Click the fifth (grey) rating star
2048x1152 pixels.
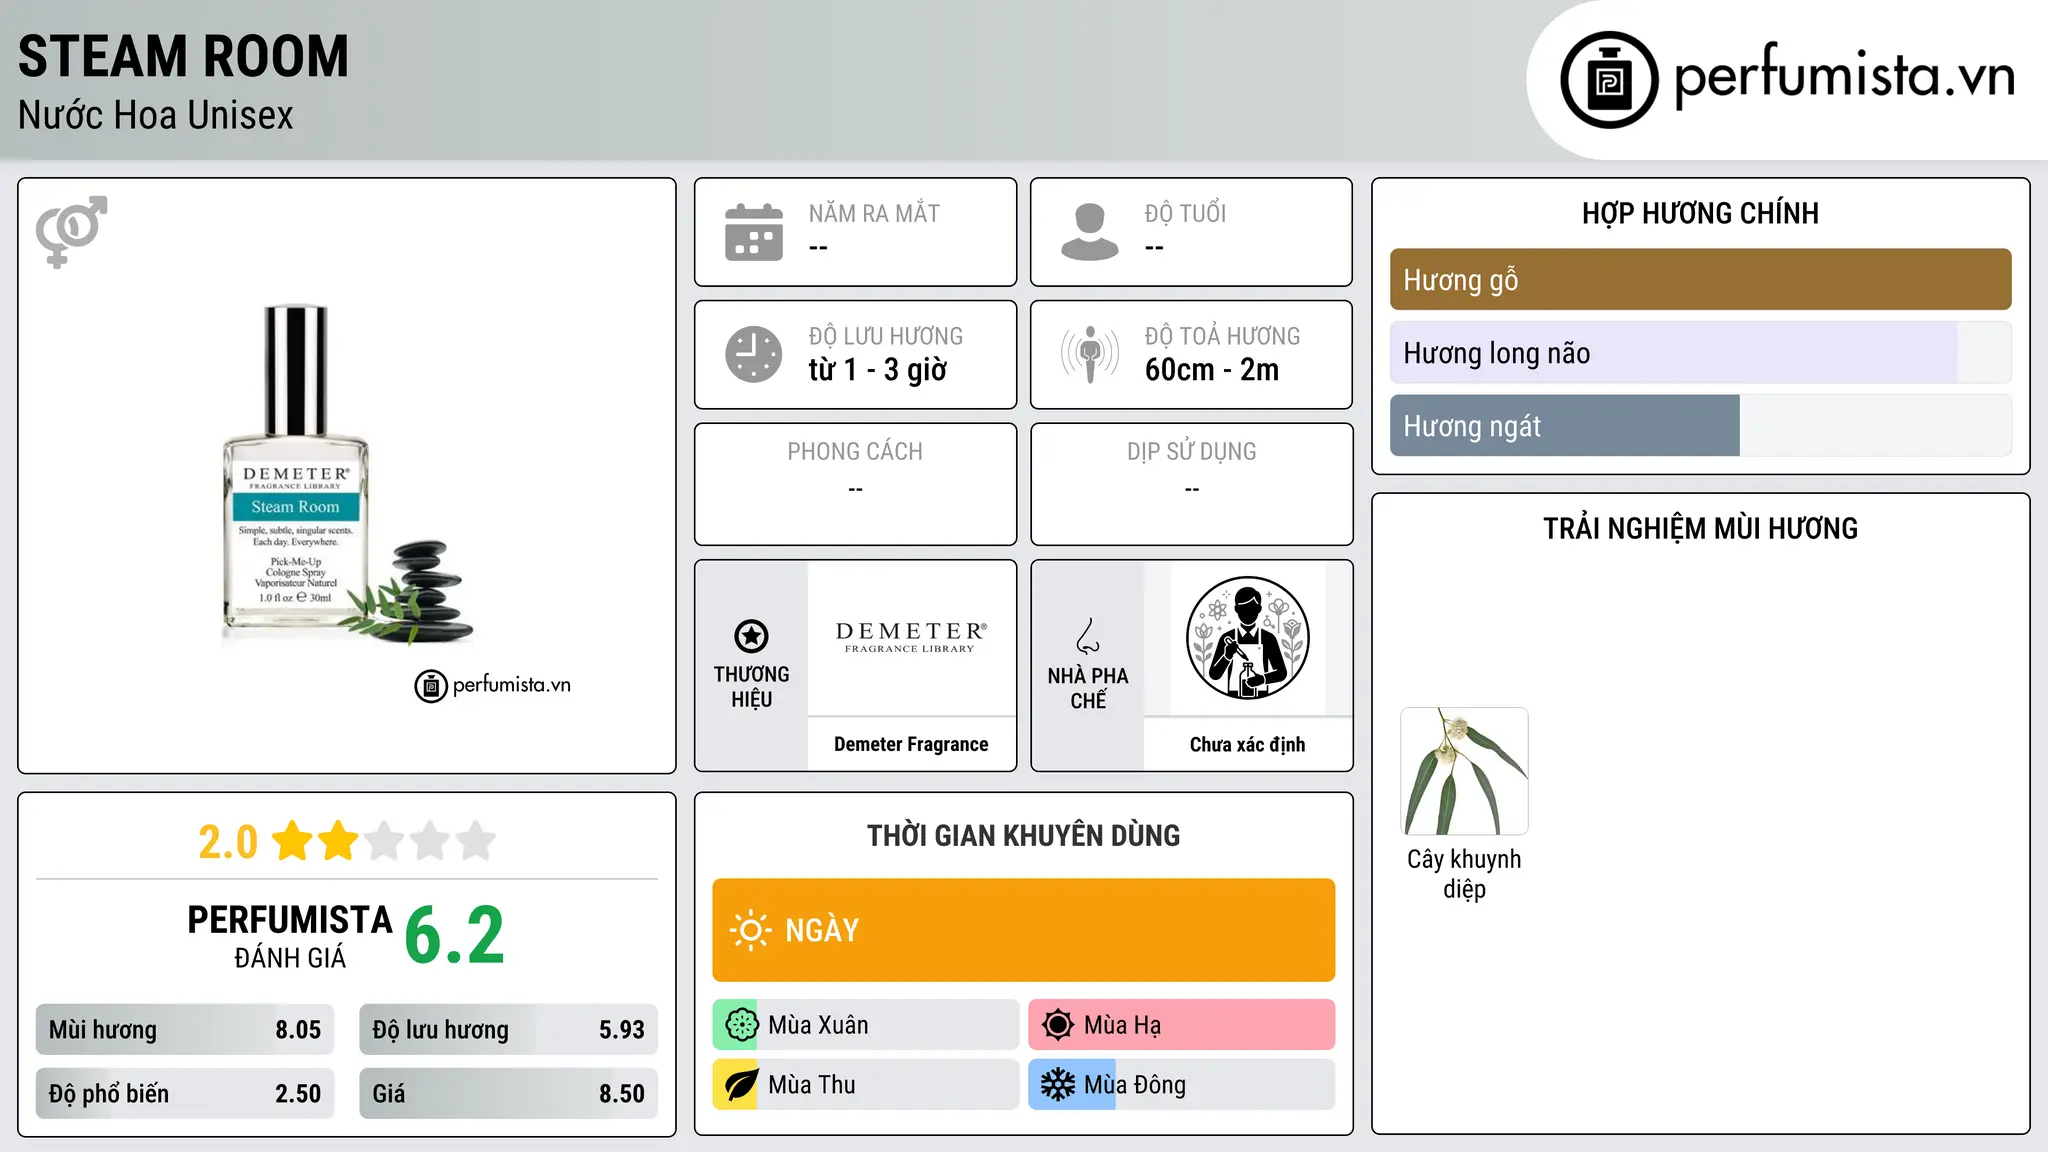[x=476, y=841]
